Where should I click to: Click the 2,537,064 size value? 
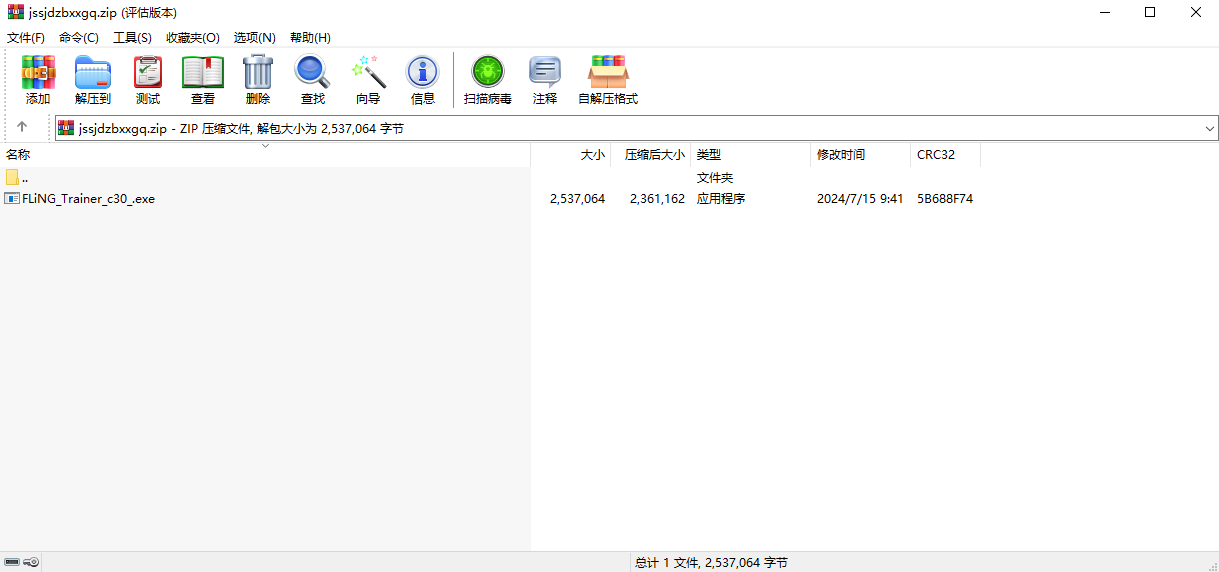[x=577, y=199]
